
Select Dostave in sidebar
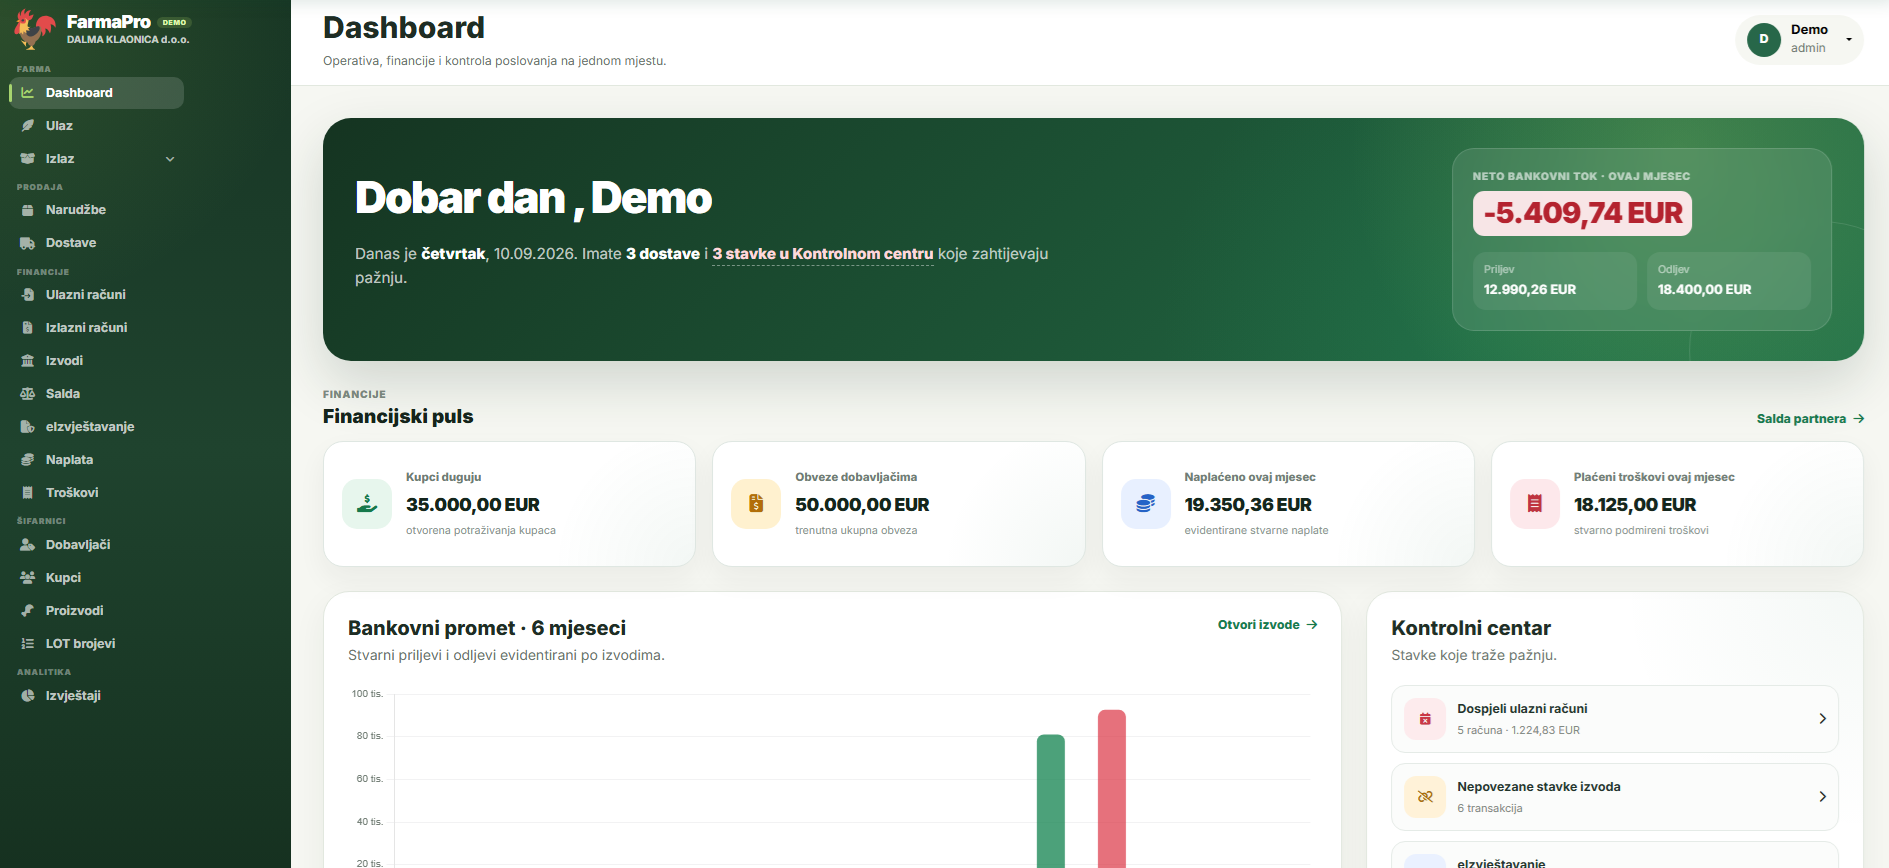point(96,243)
